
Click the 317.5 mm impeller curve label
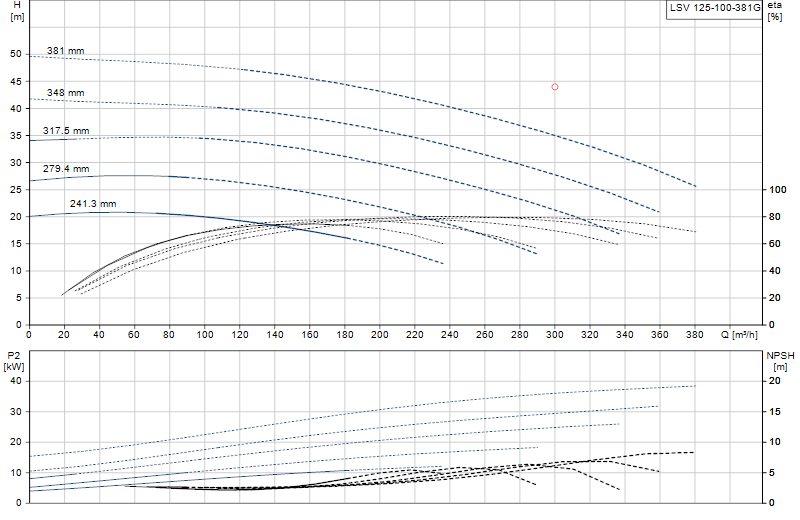point(66,131)
